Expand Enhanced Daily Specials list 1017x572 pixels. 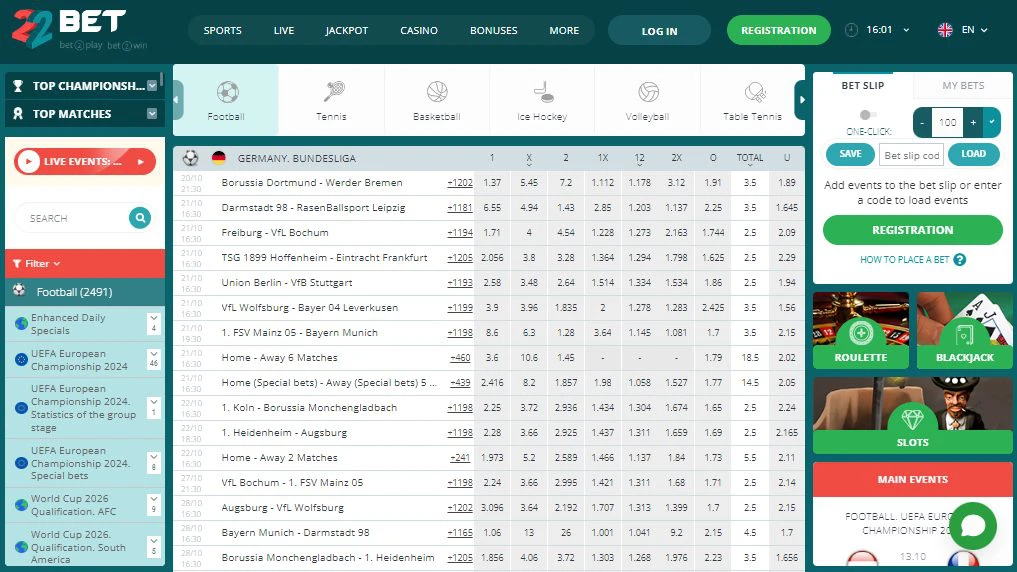pos(154,323)
